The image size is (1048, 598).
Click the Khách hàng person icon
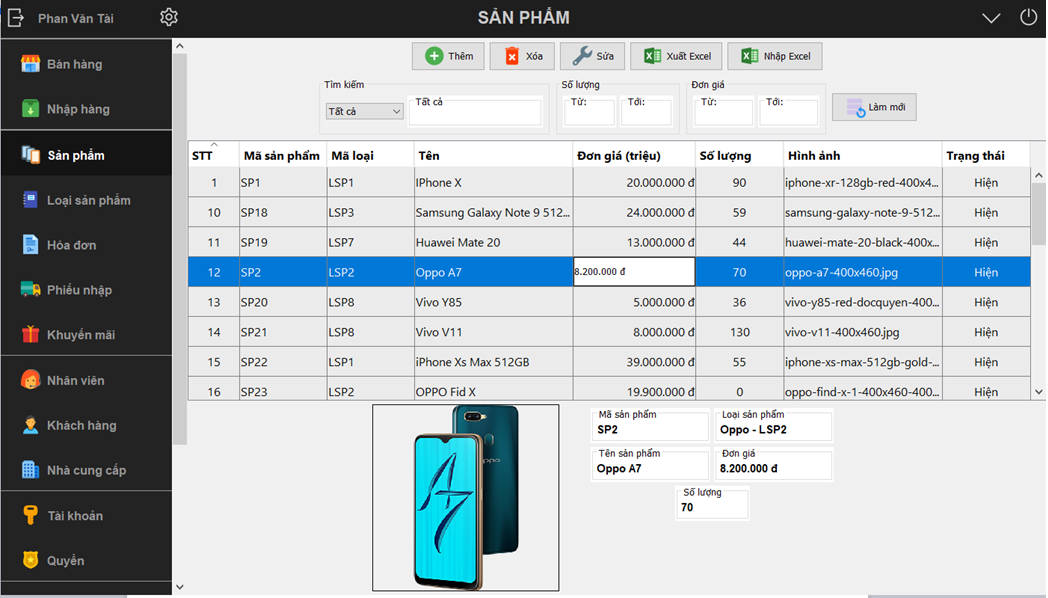pos(30,425)
